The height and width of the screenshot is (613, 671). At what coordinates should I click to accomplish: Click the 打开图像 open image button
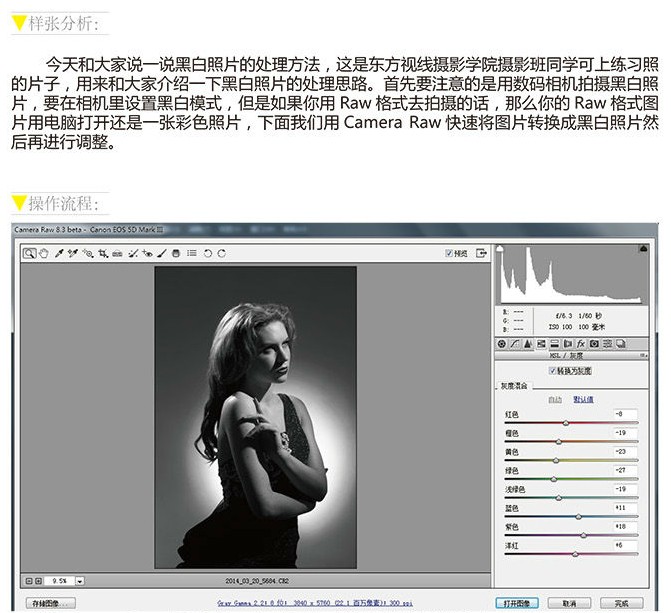(x=517, y=603)
